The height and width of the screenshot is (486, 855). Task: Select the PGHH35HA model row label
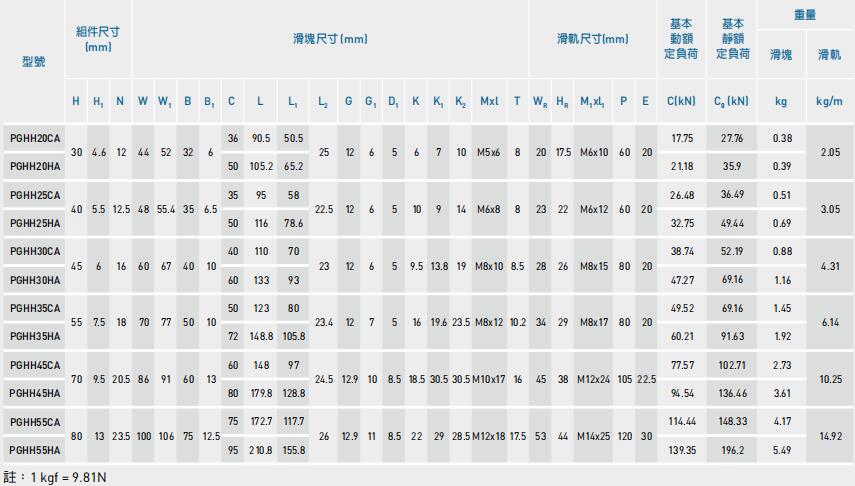tap(34, 337)
